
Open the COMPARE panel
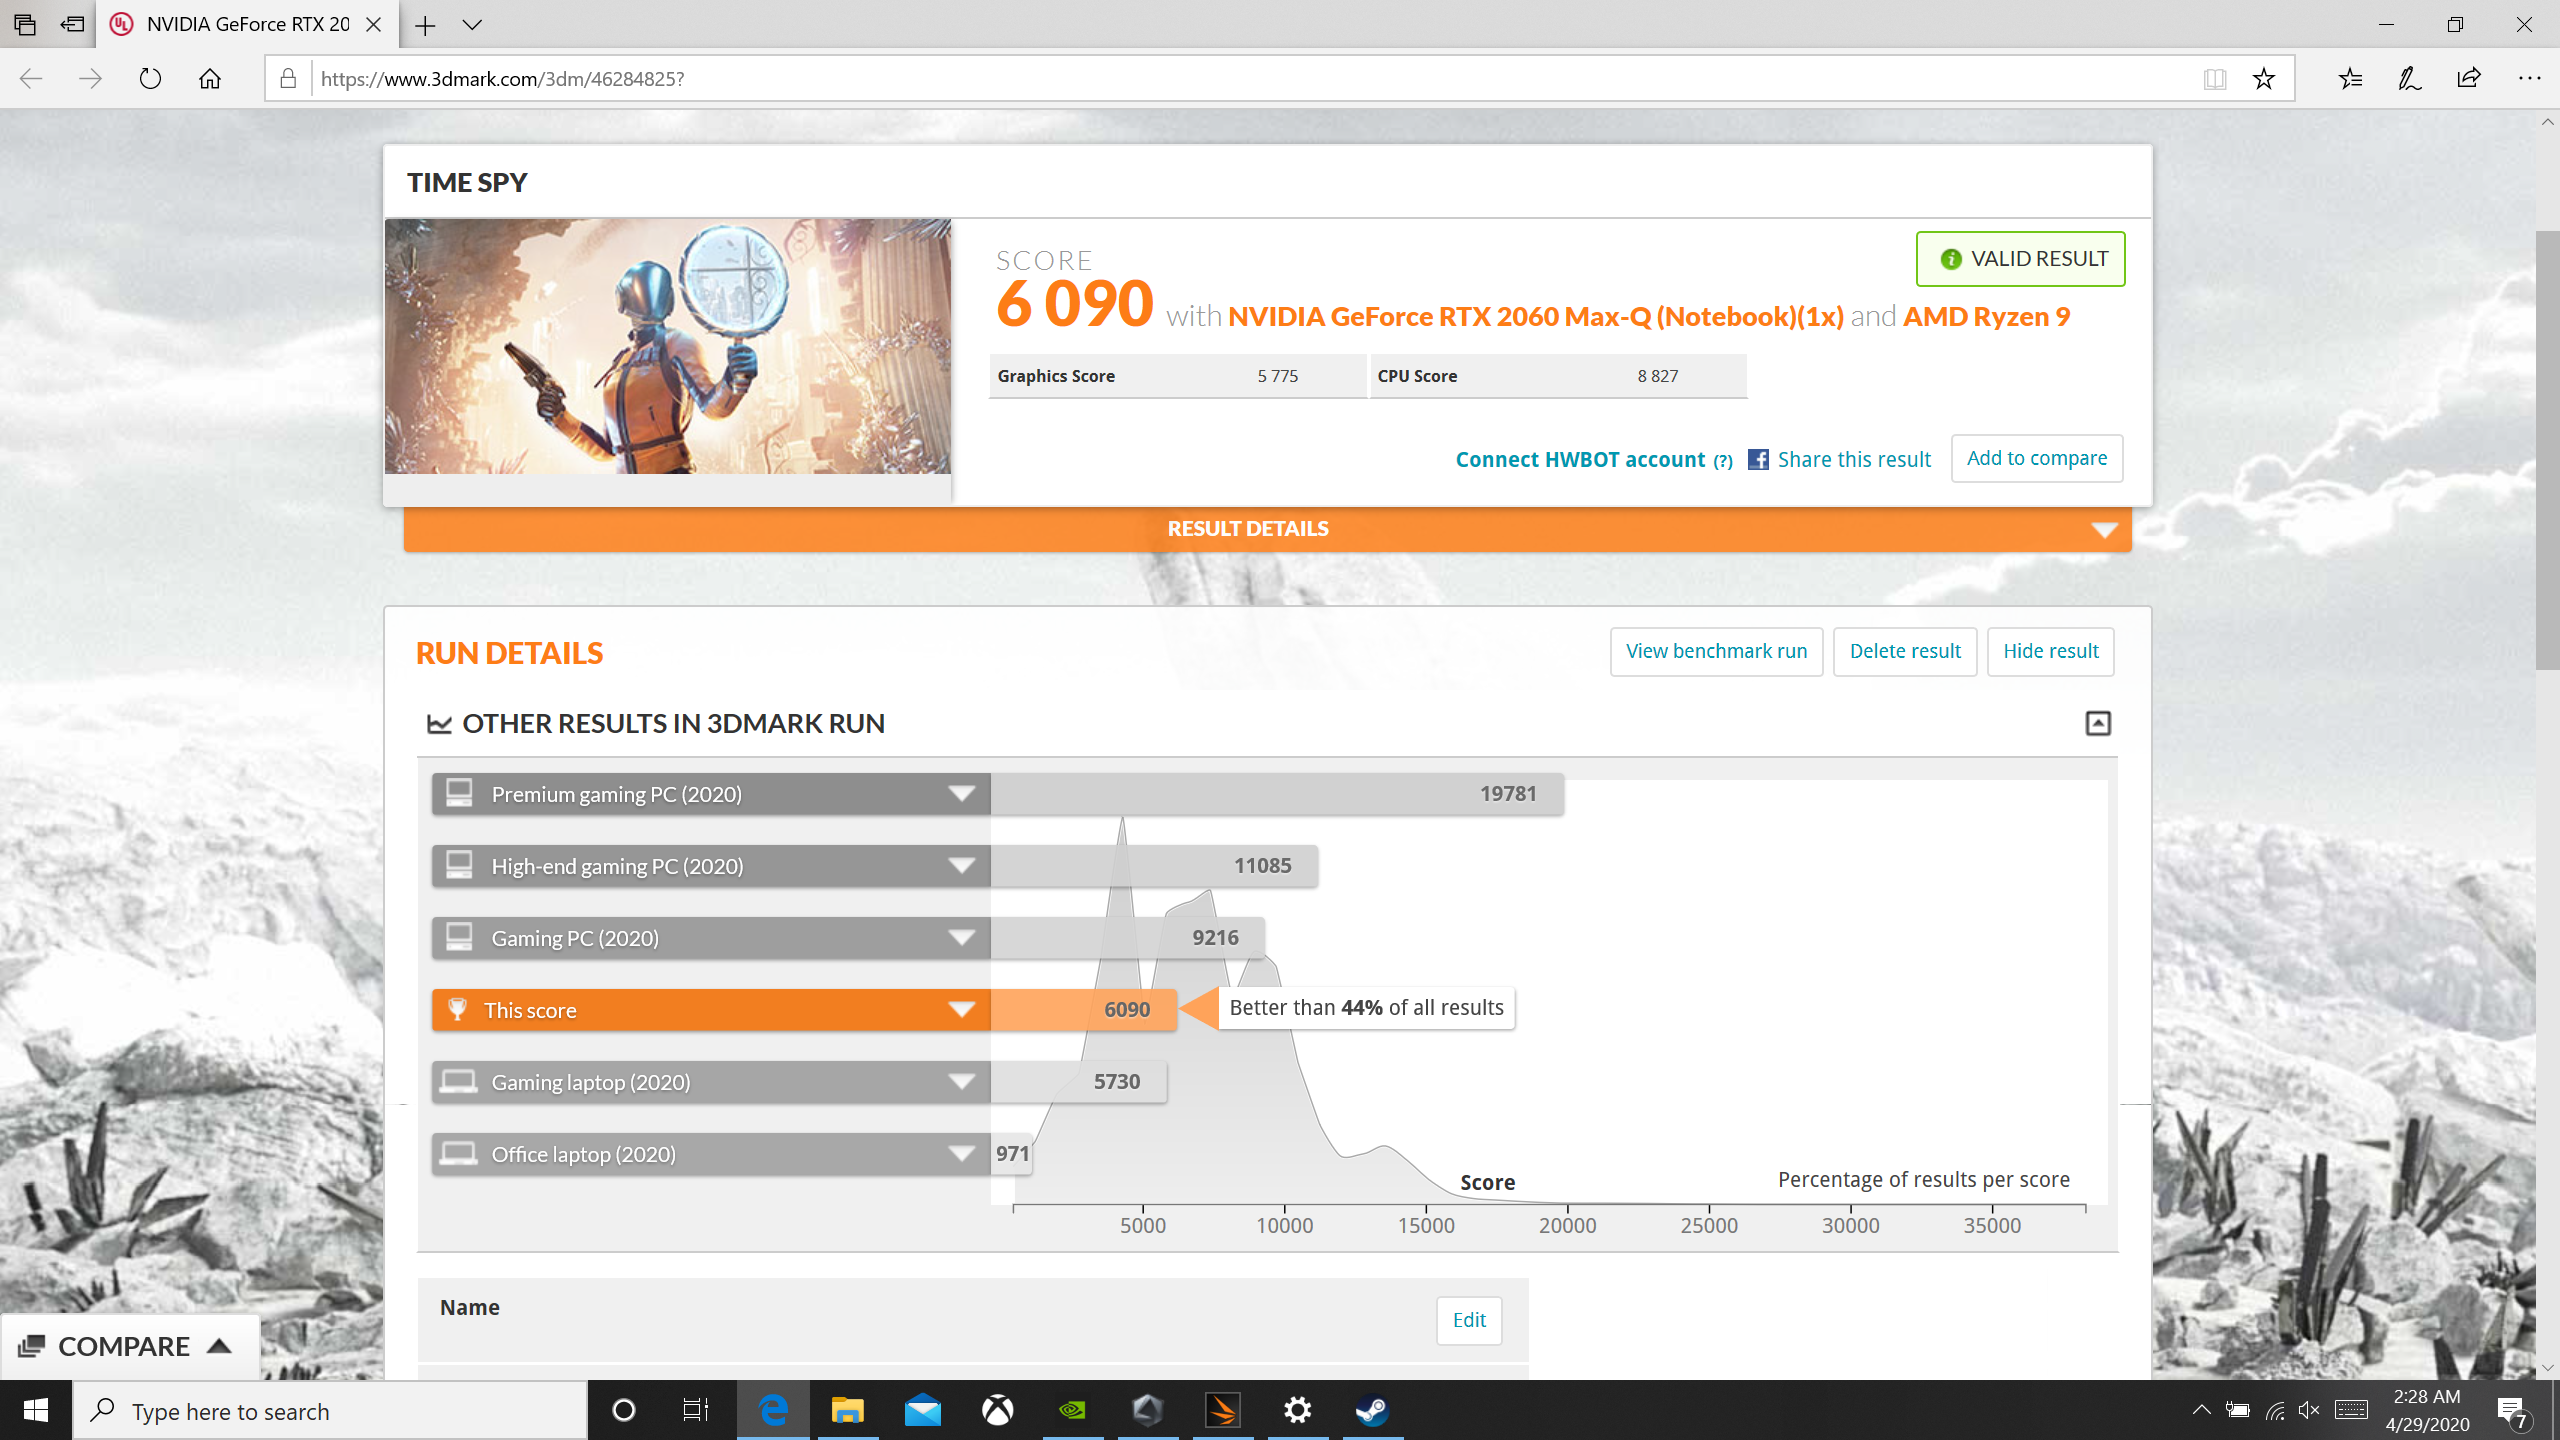pyautogui.click(x=130, y=1346)
